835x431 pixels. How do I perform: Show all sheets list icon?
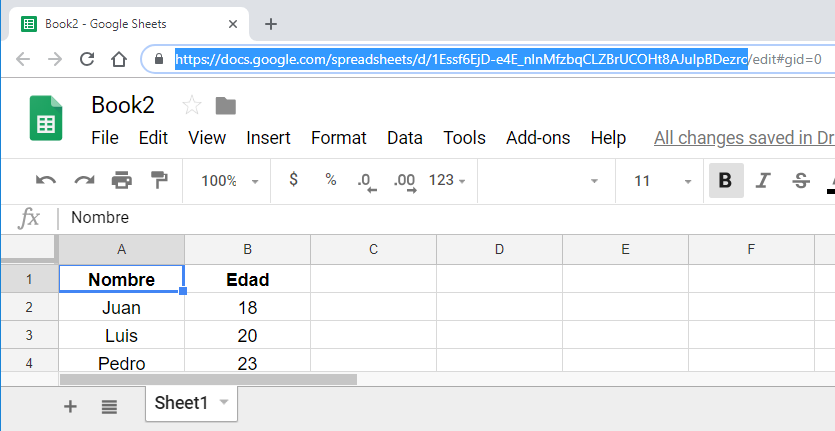point(109,406)
